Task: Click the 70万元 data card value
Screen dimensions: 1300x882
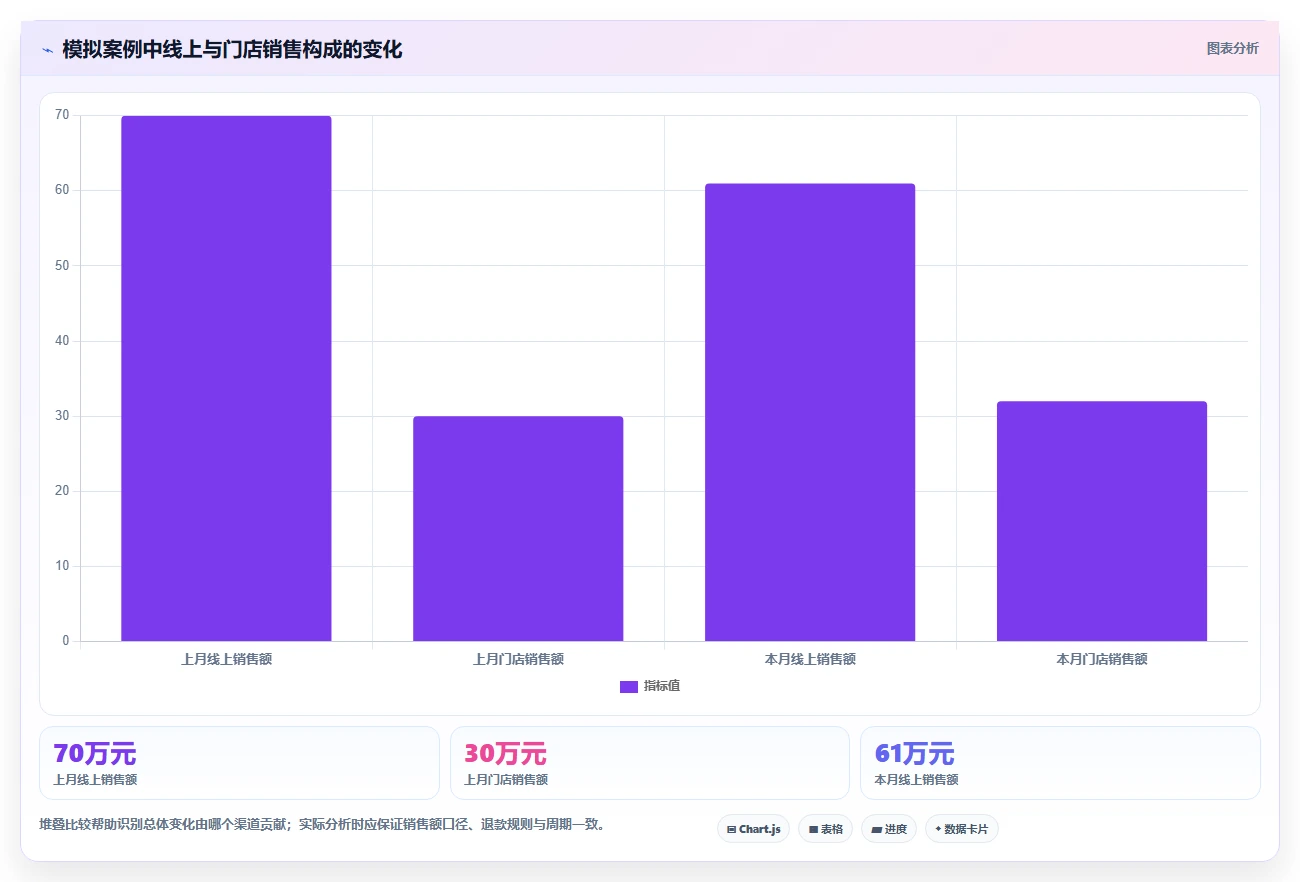Action: pyautogui.click(x=95, y=754)
